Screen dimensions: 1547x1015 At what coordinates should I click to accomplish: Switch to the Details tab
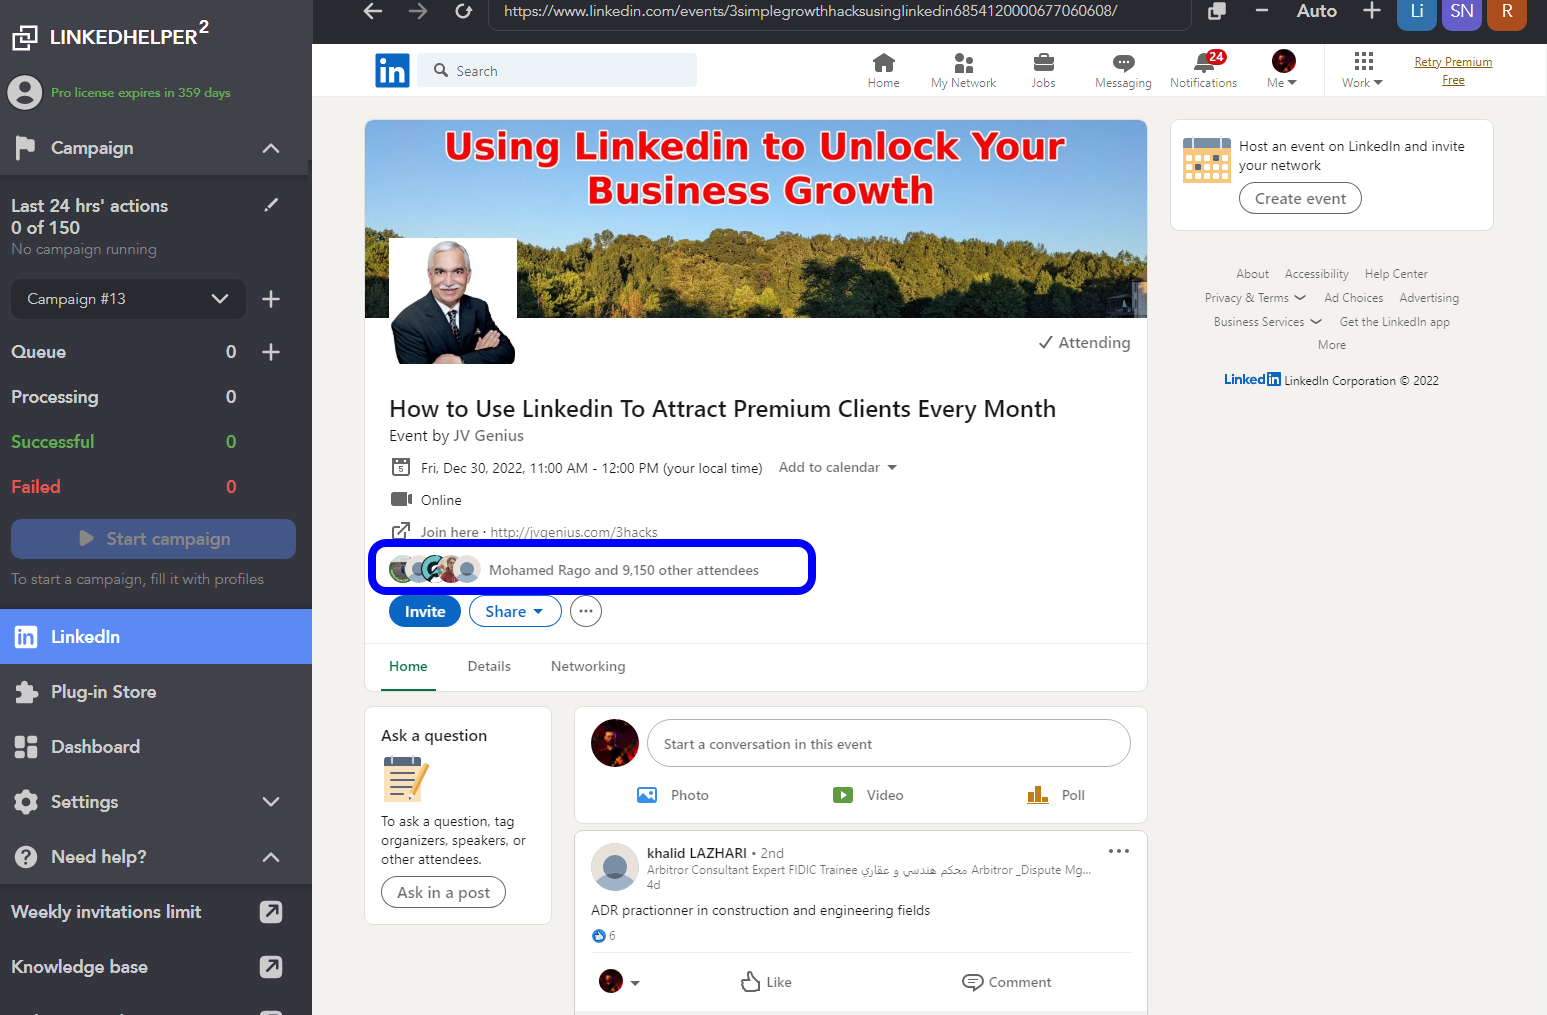coord(489,666)
